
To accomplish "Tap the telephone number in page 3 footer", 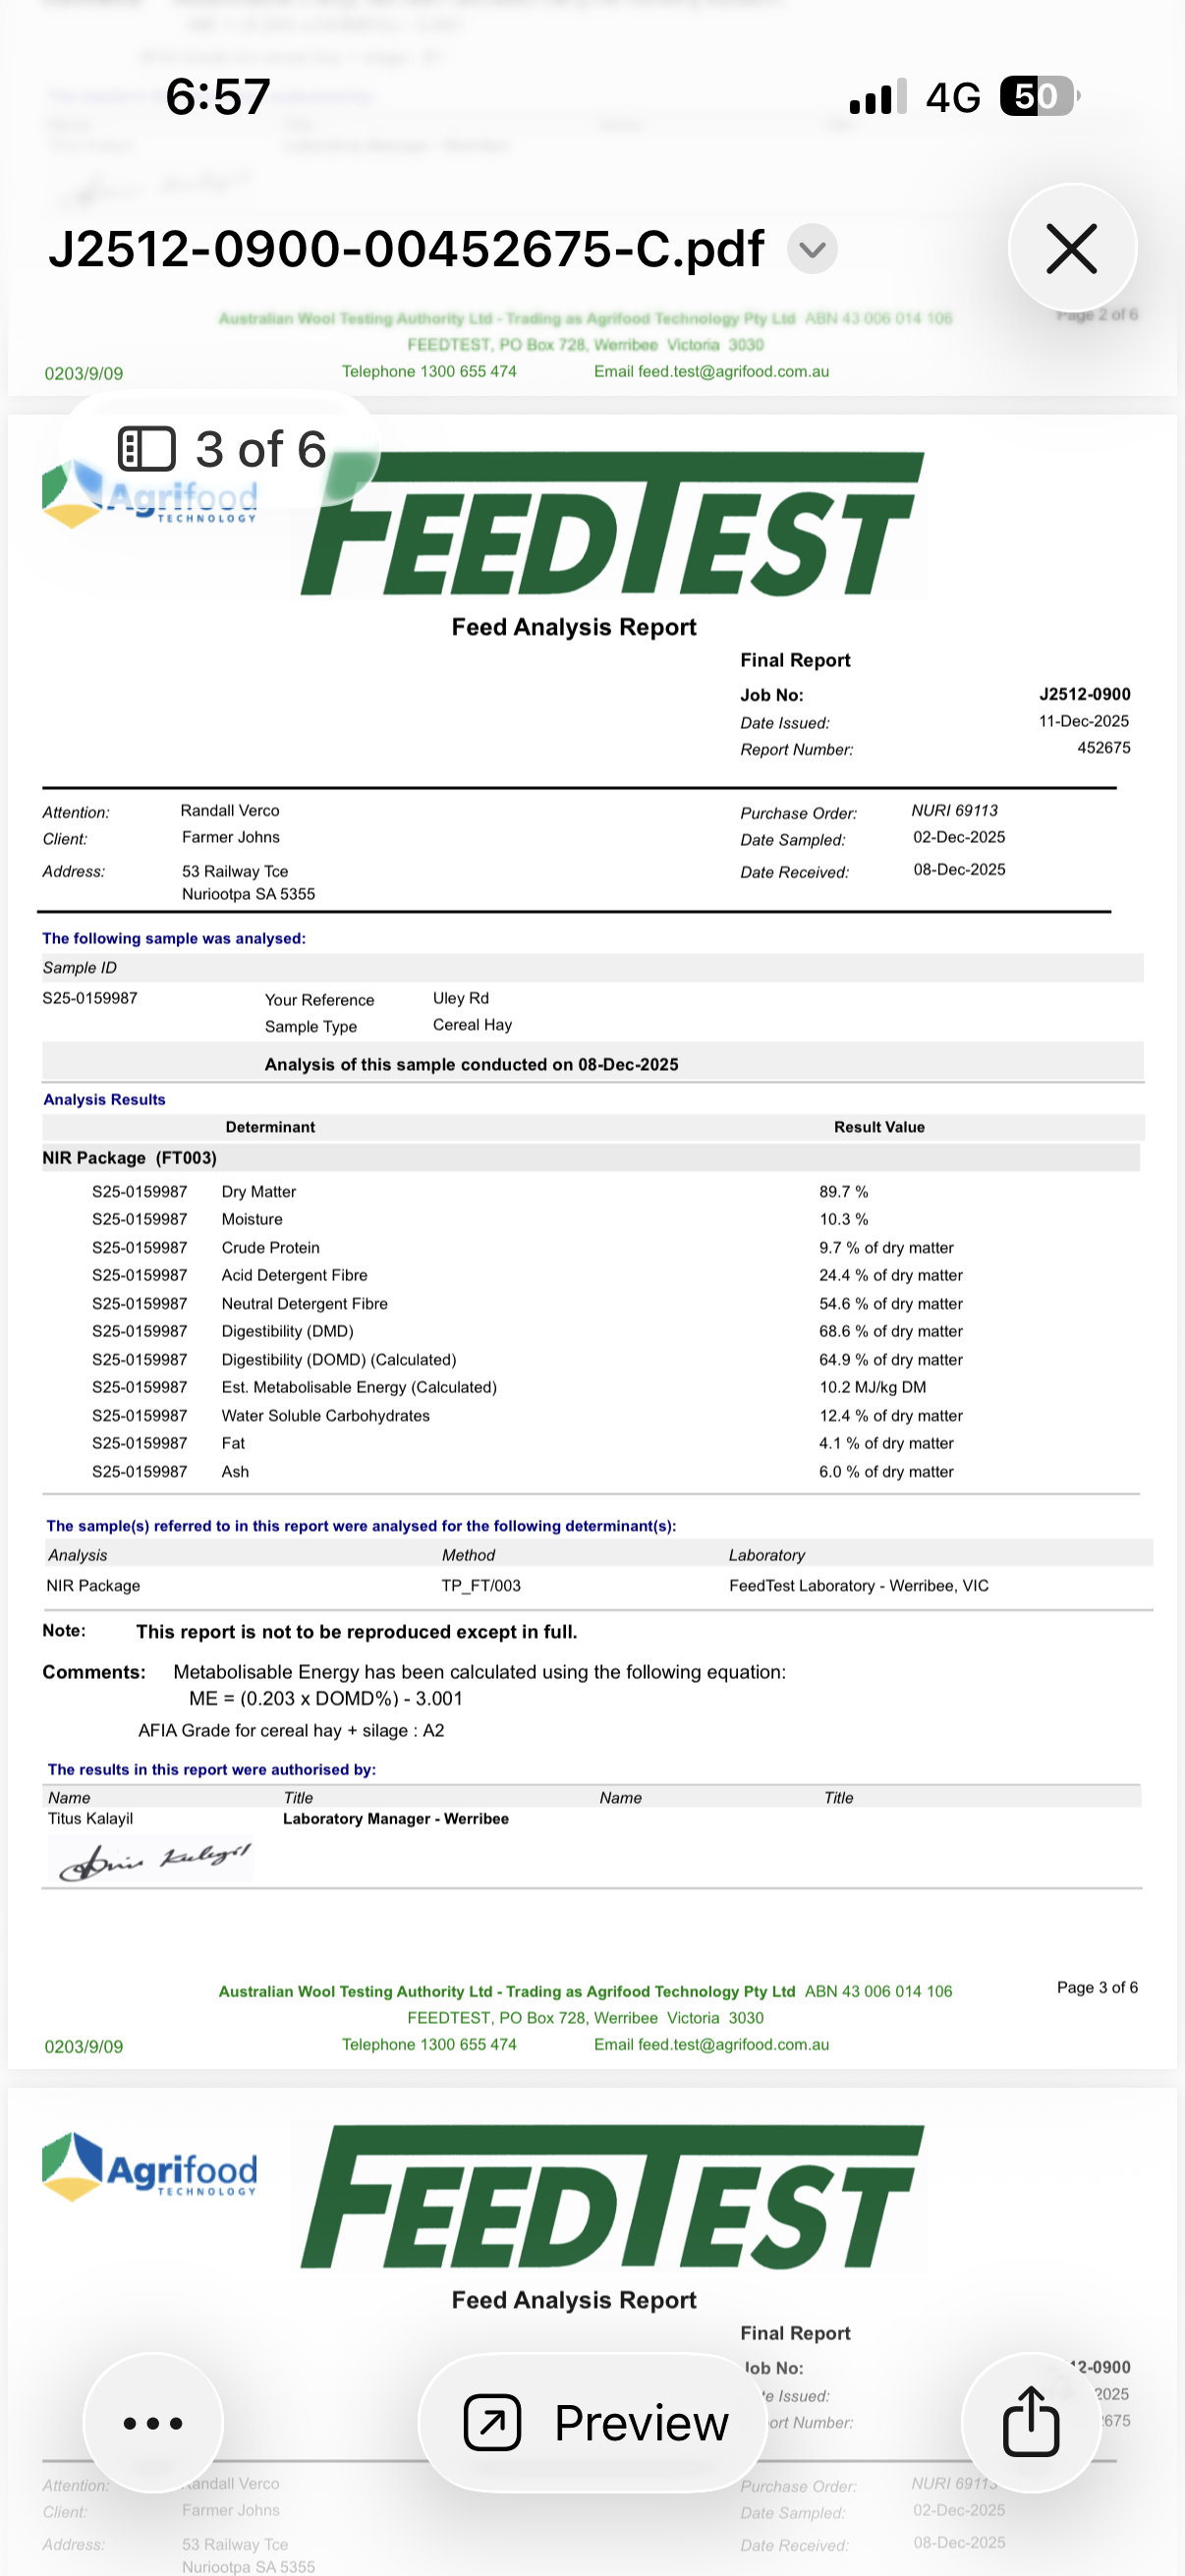I will 429,2044.
